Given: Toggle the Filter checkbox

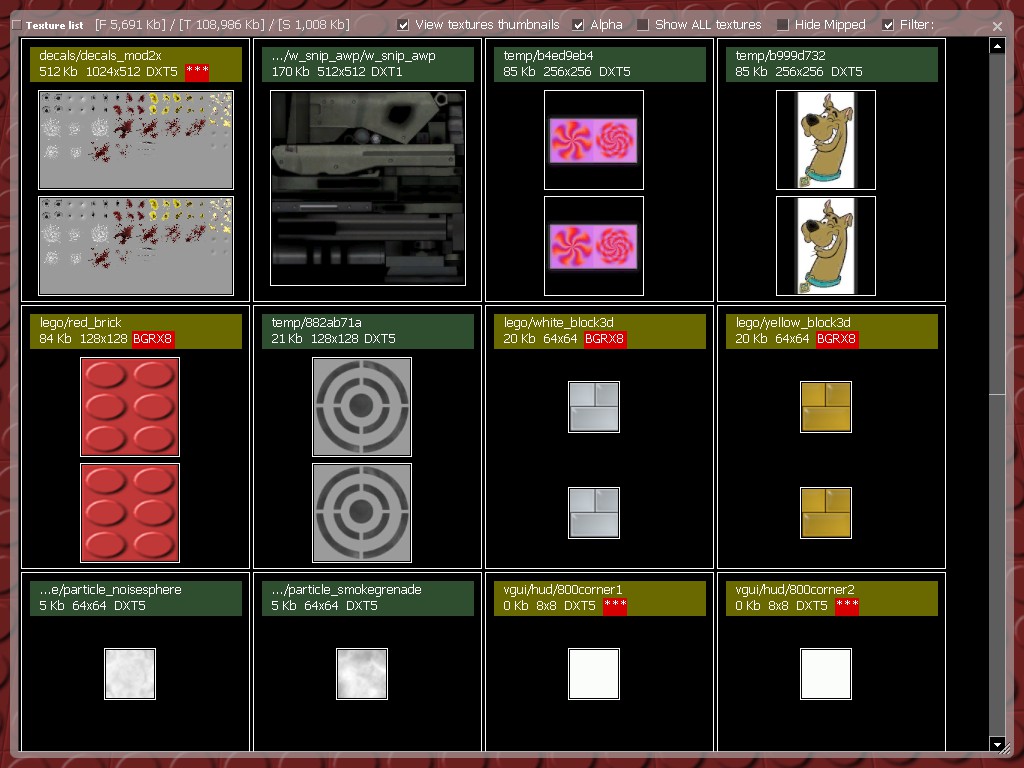Looking at the screenshot, I should 888,25.
